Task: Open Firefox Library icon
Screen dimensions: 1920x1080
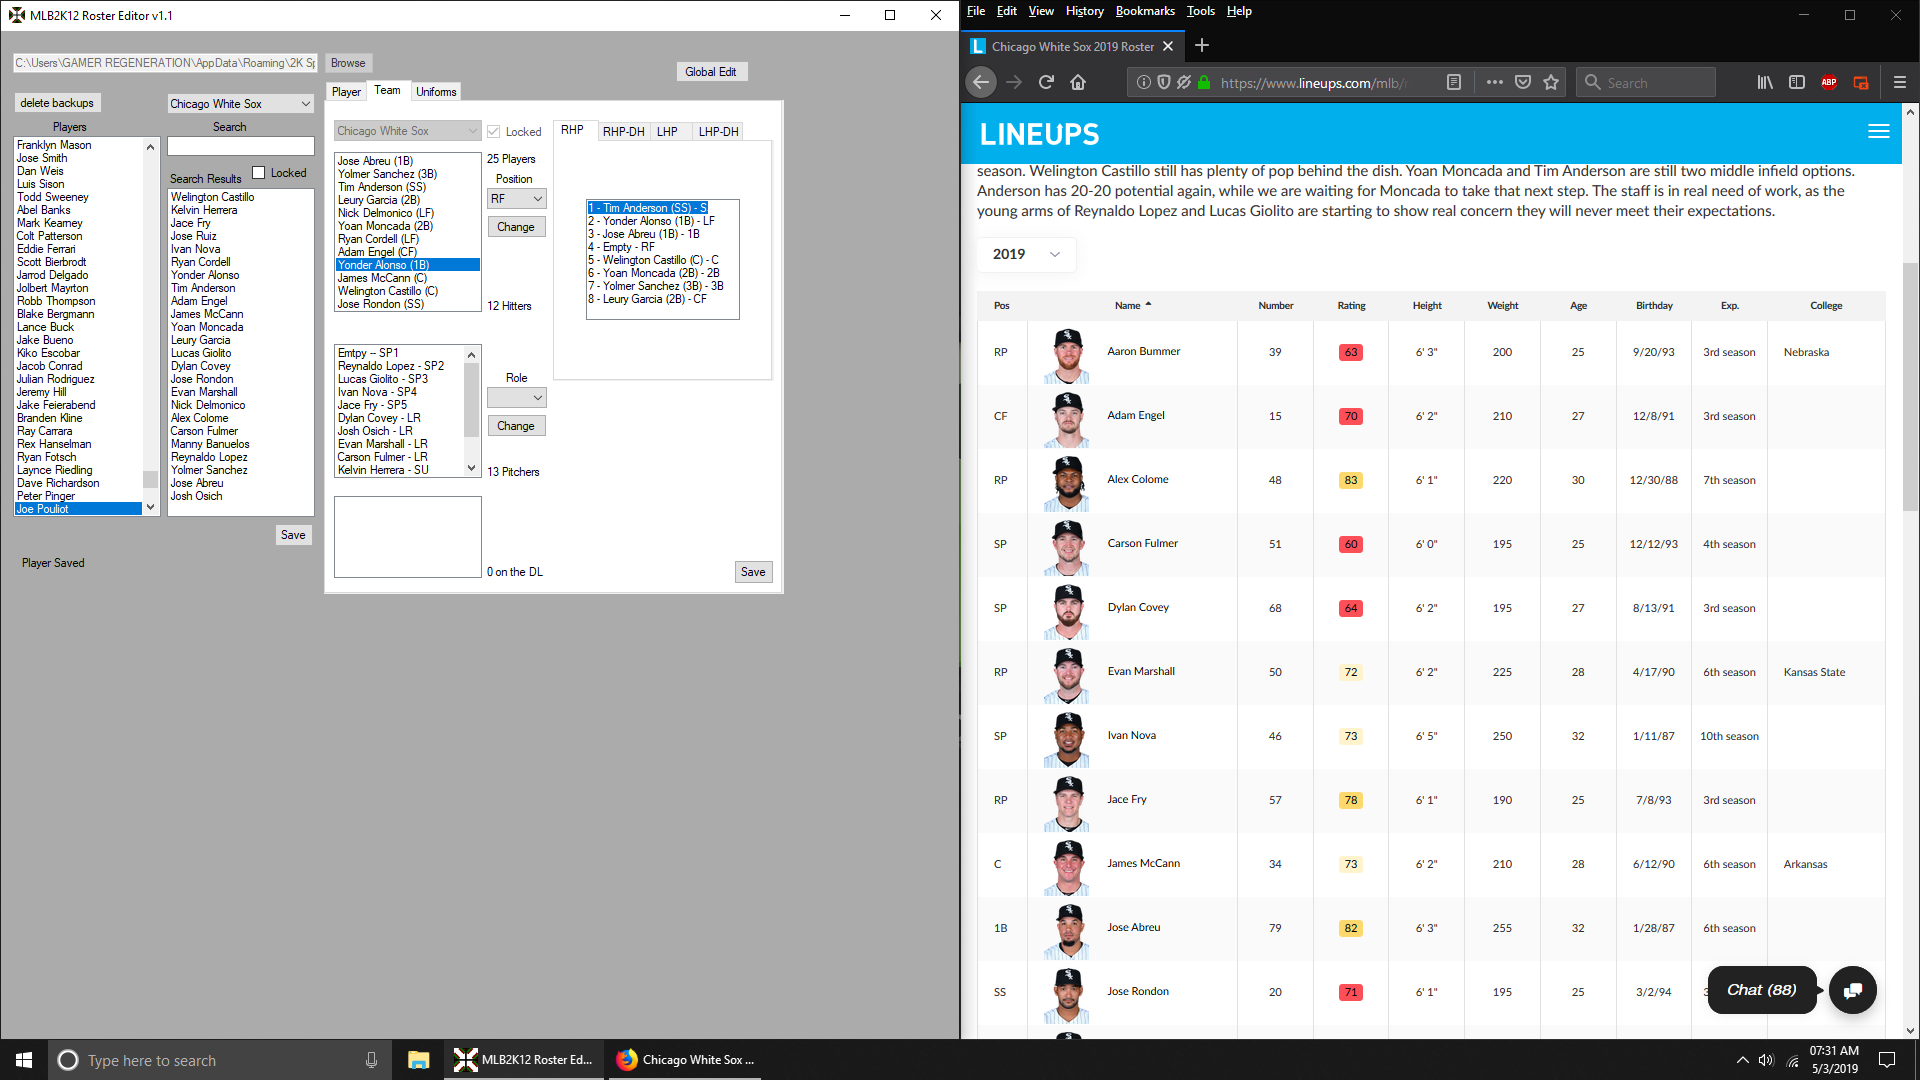Action: [1765, 83]
